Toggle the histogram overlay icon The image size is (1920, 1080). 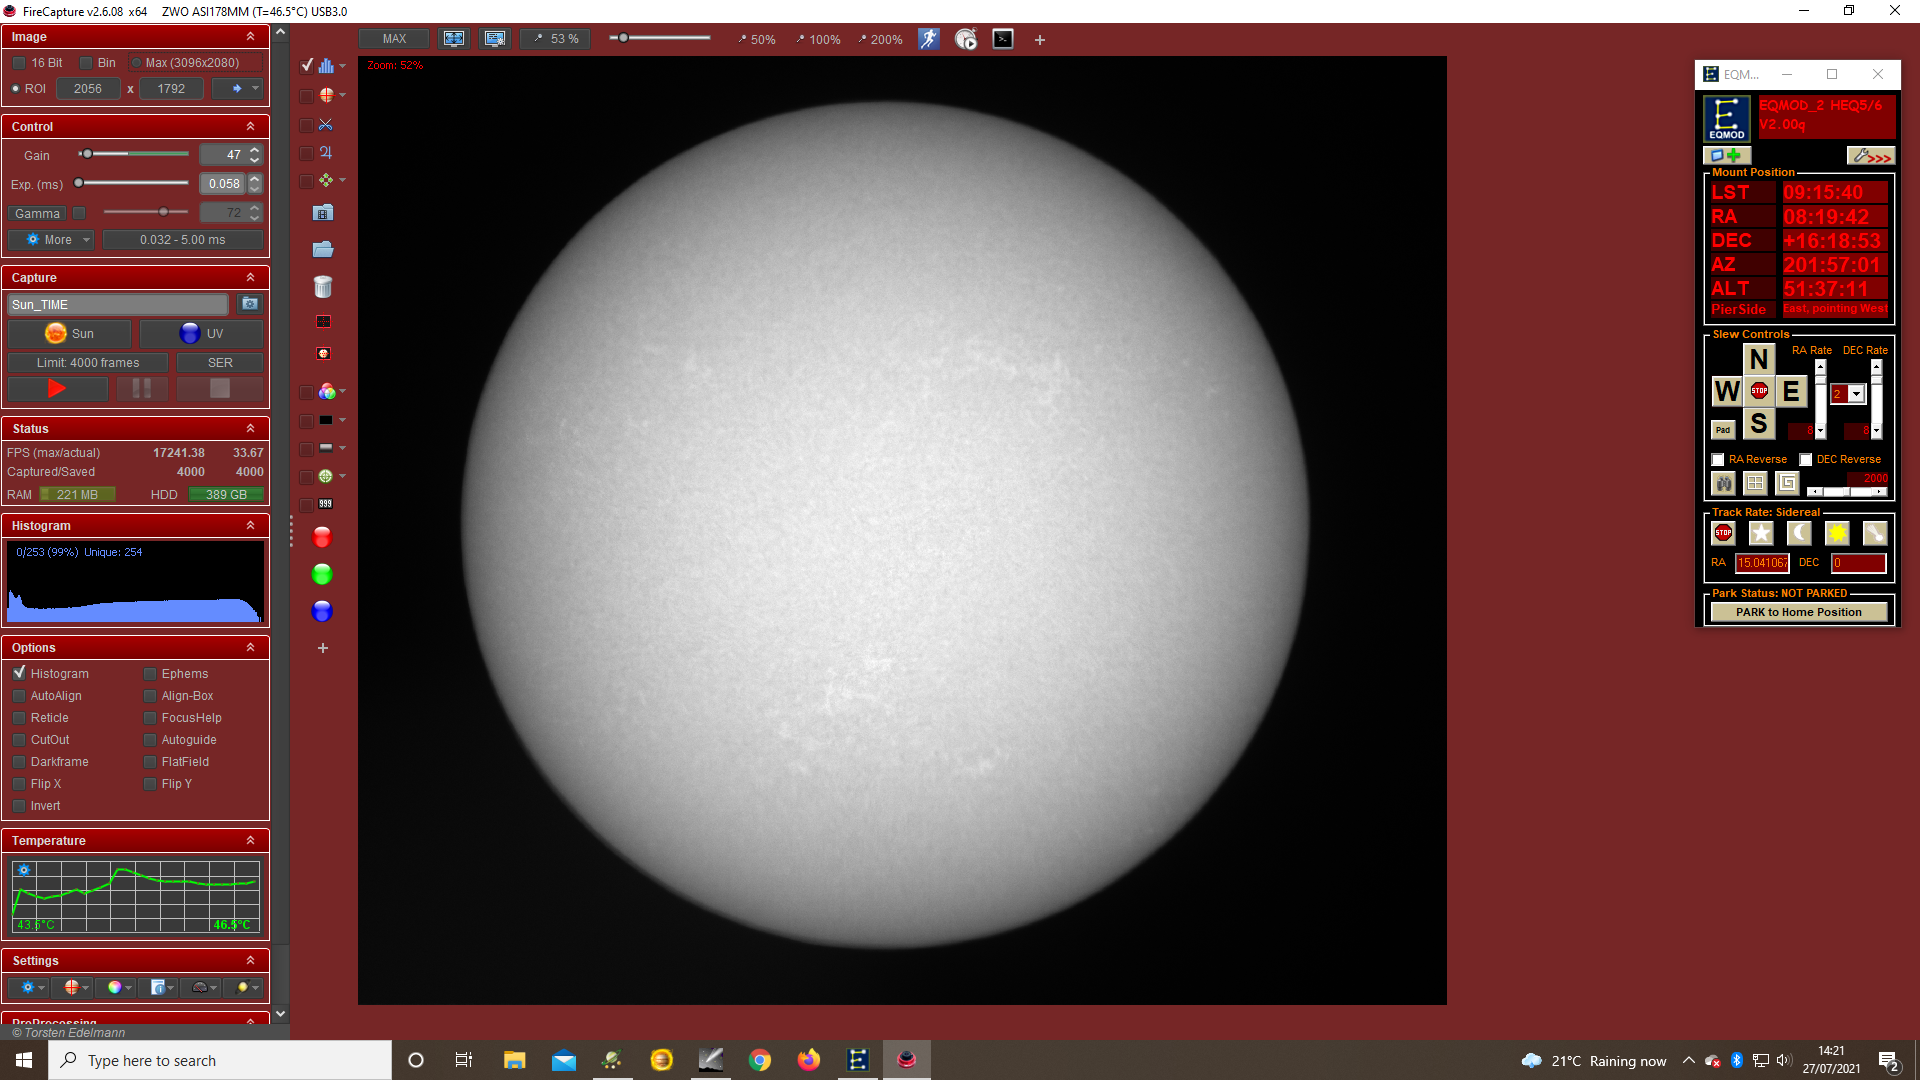326,66
